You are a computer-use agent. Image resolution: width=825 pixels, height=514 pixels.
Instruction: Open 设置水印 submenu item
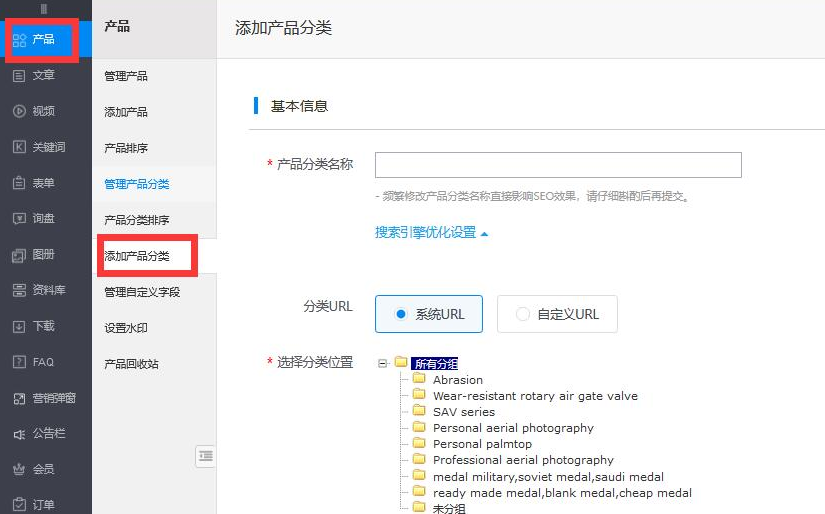click(126, 328)
